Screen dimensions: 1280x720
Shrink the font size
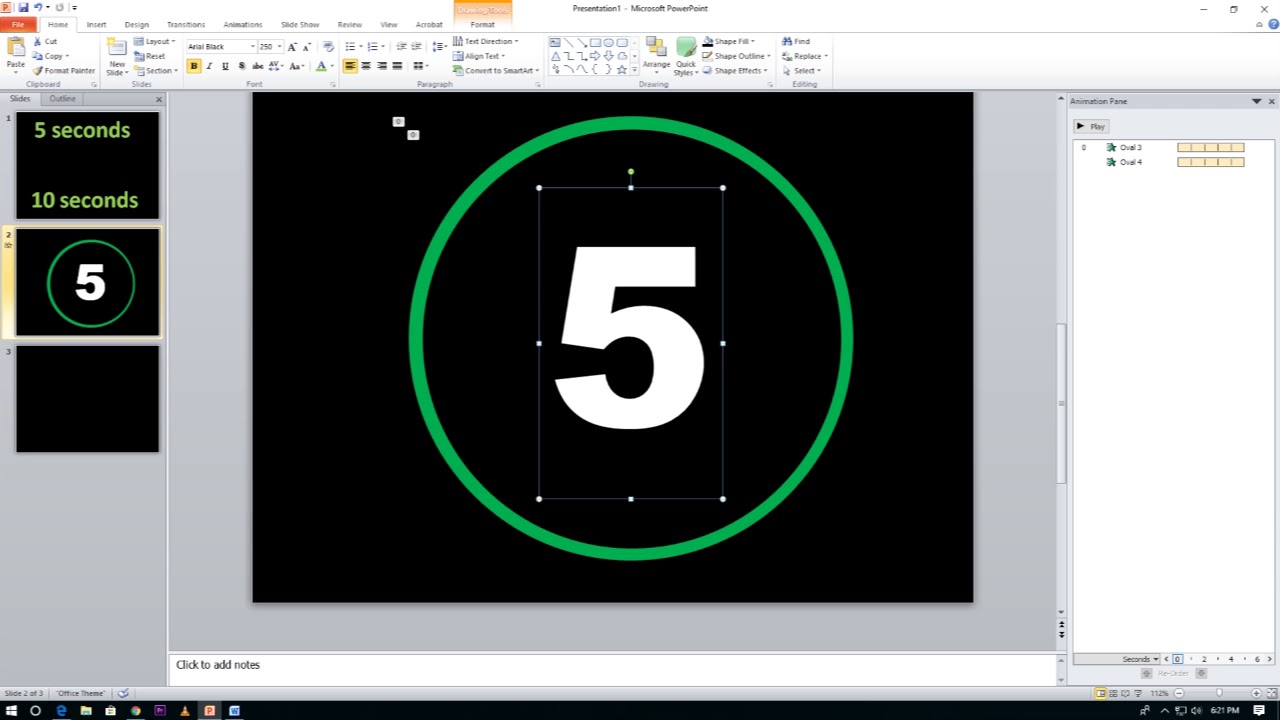pos(305,47)
